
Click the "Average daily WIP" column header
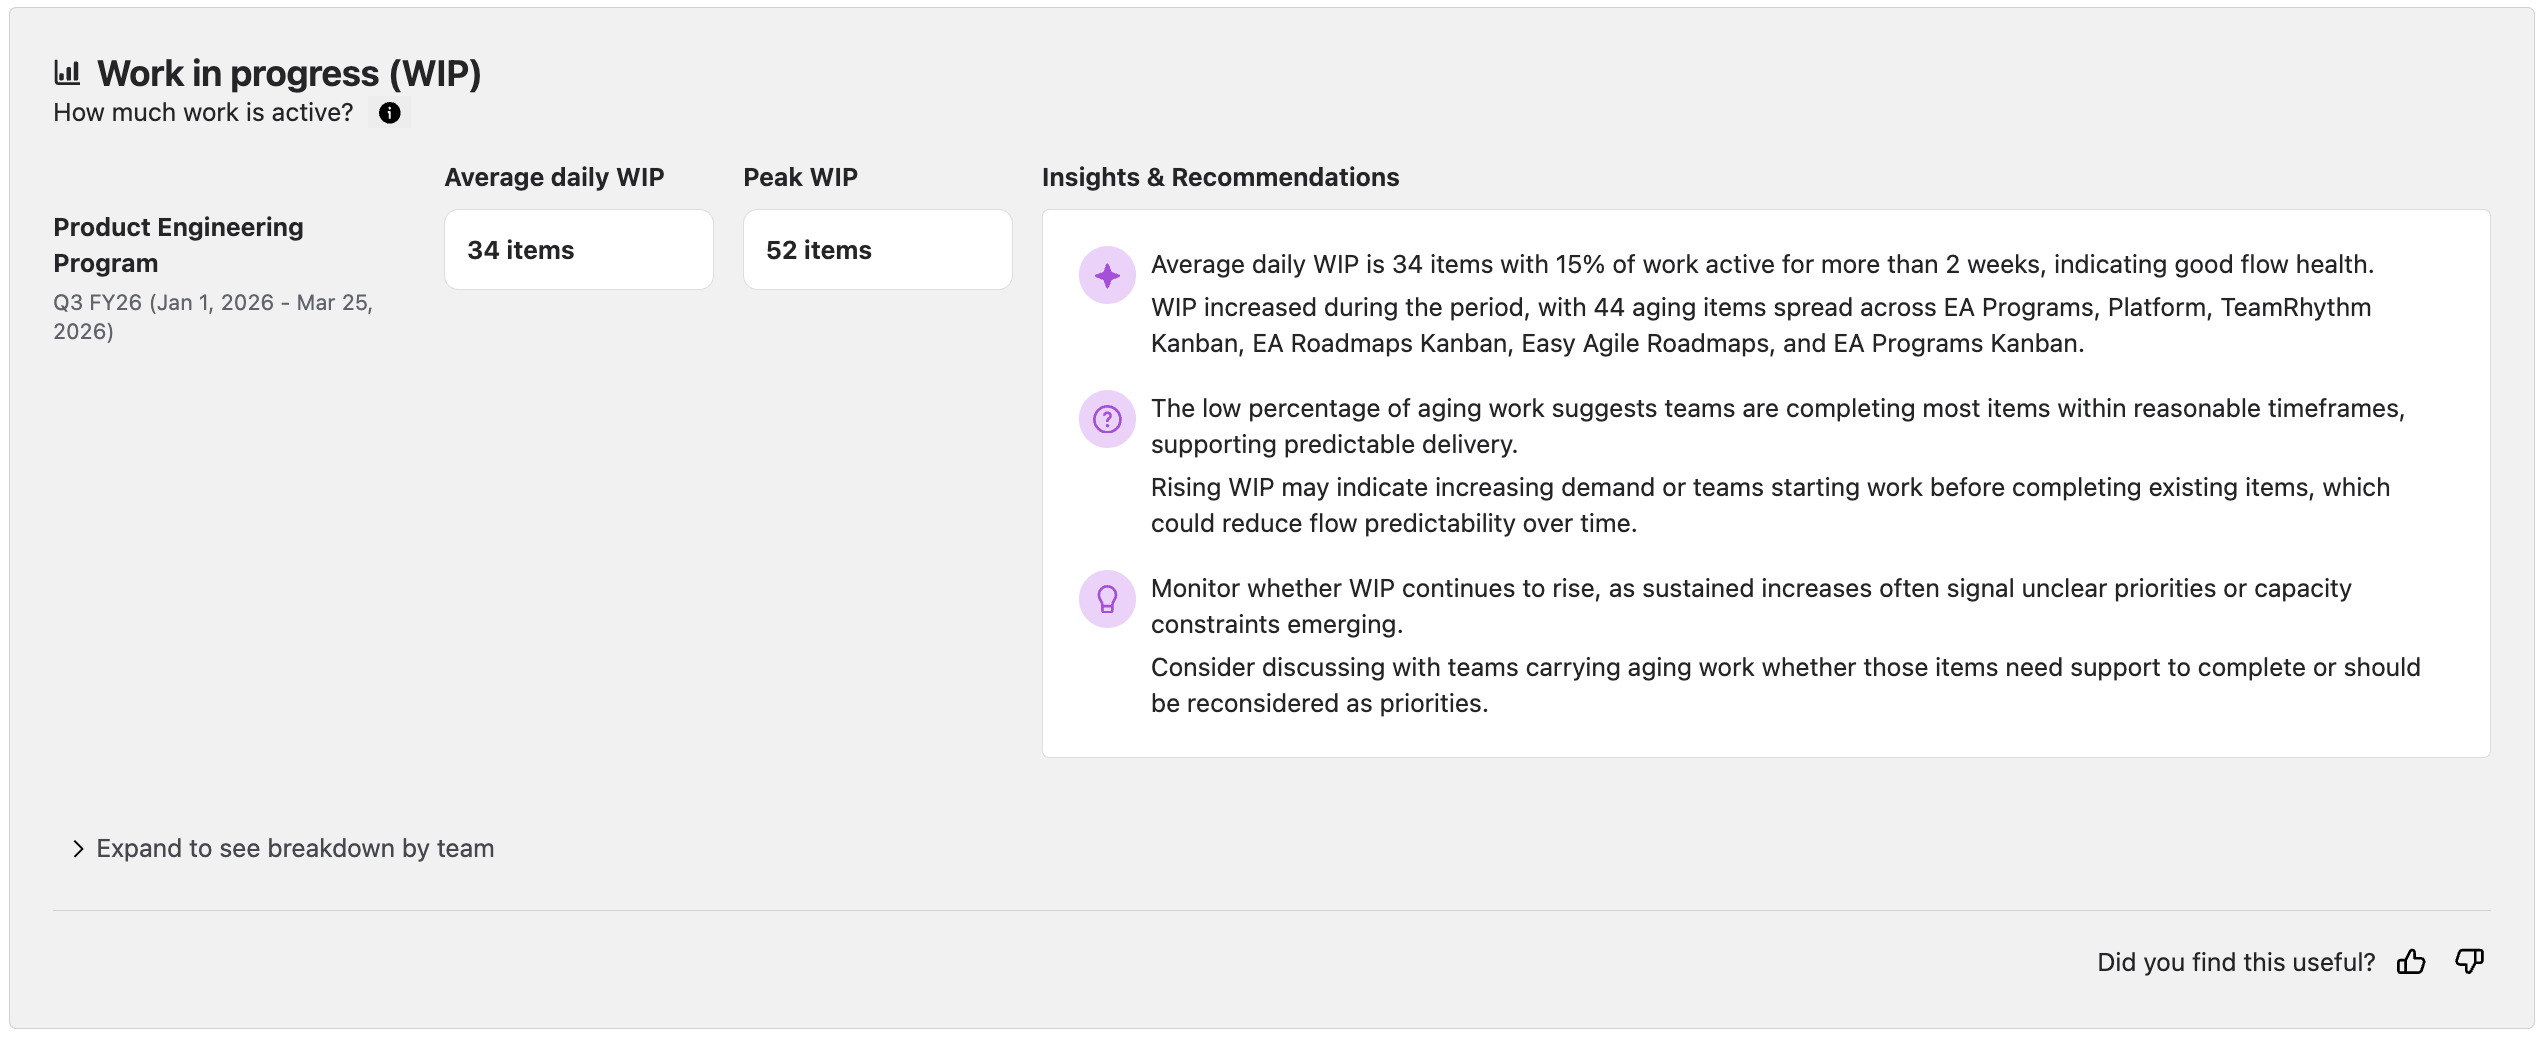coord(554,177)
